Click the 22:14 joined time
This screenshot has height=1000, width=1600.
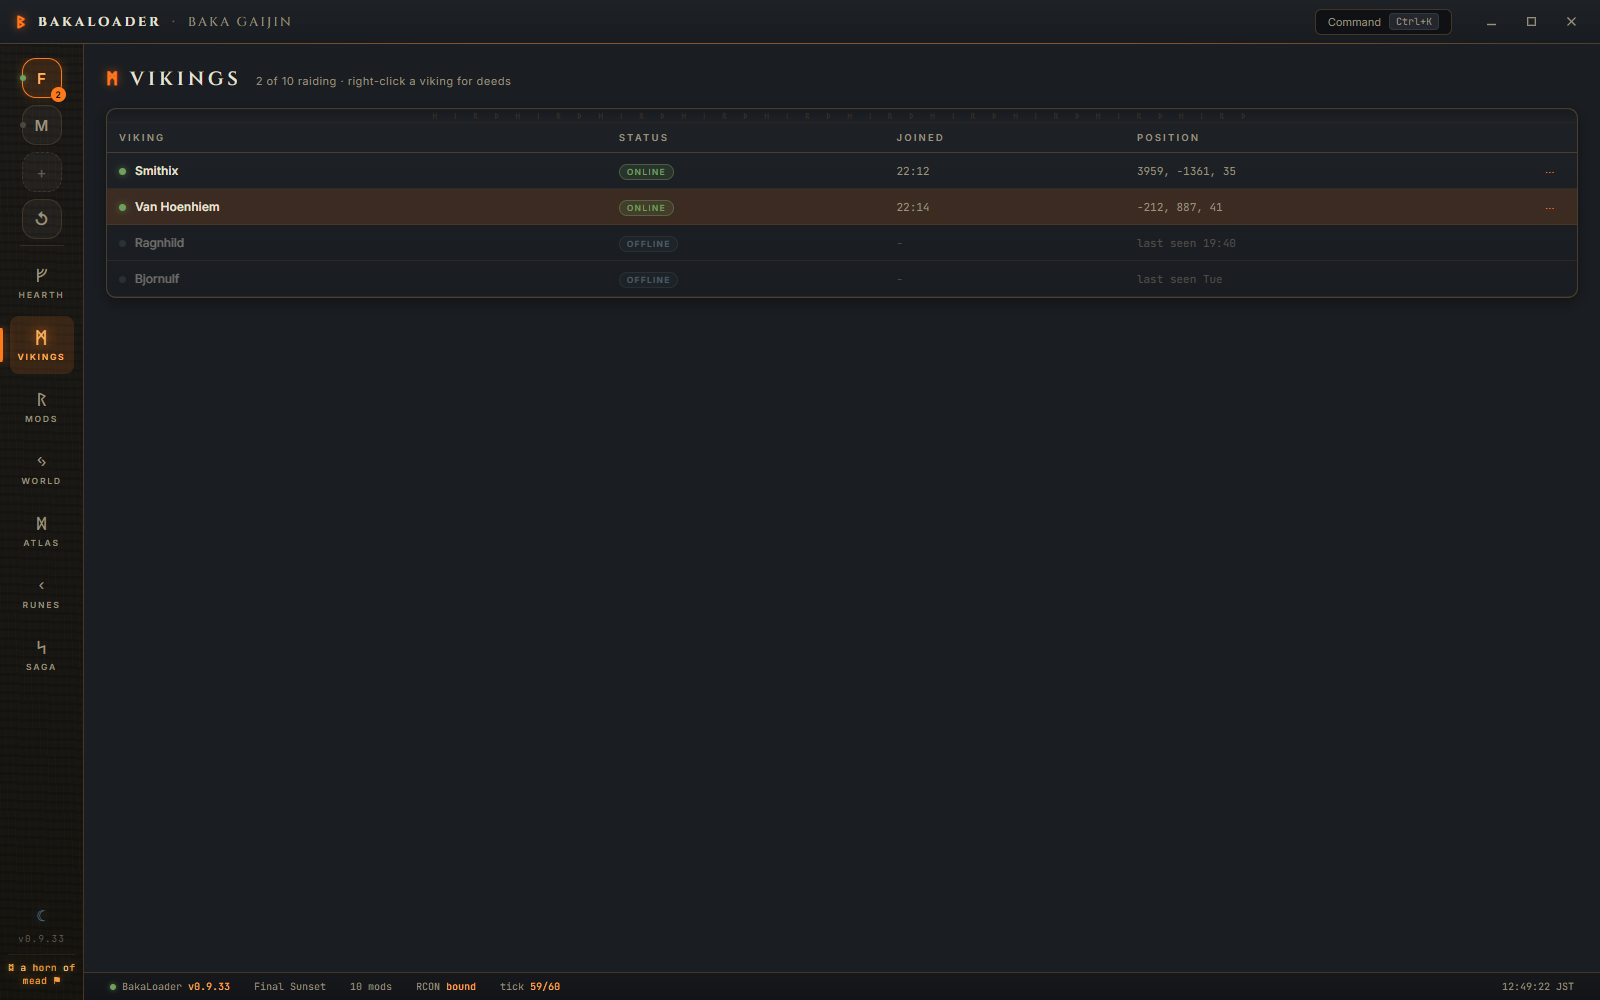913,207
